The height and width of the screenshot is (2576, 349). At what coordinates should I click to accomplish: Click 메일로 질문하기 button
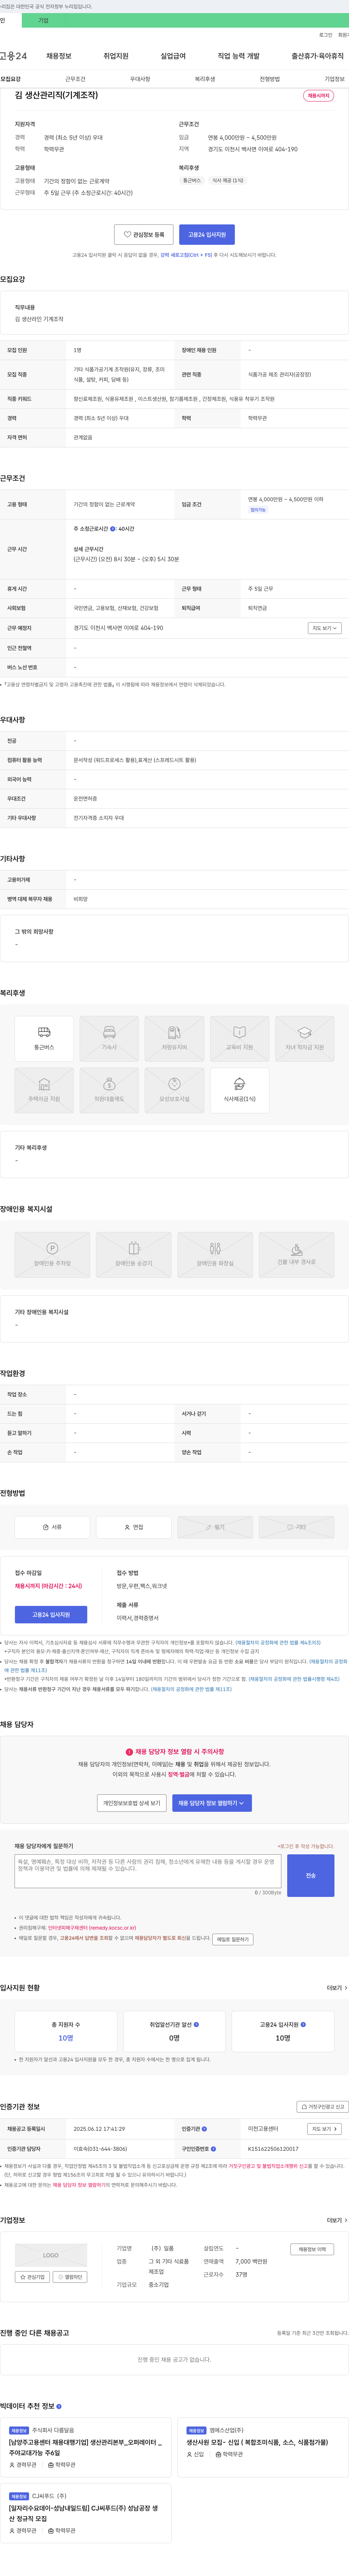pos(233,1939)
